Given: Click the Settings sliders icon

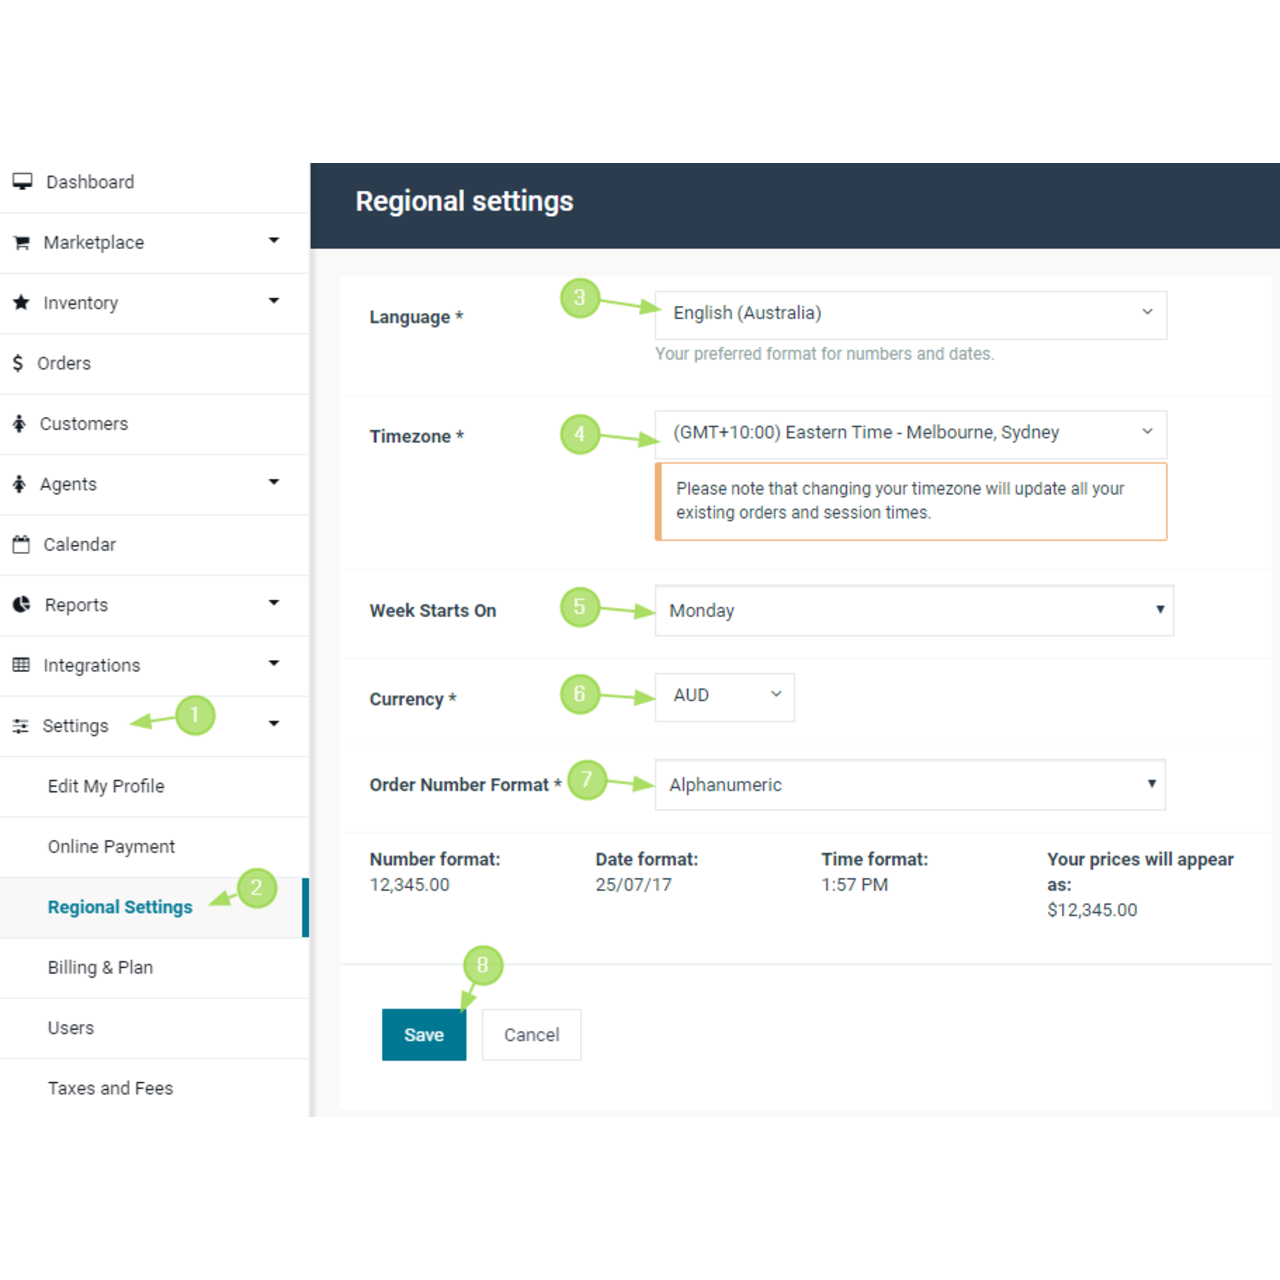Looking at the screenshot, I should point(21,725).
